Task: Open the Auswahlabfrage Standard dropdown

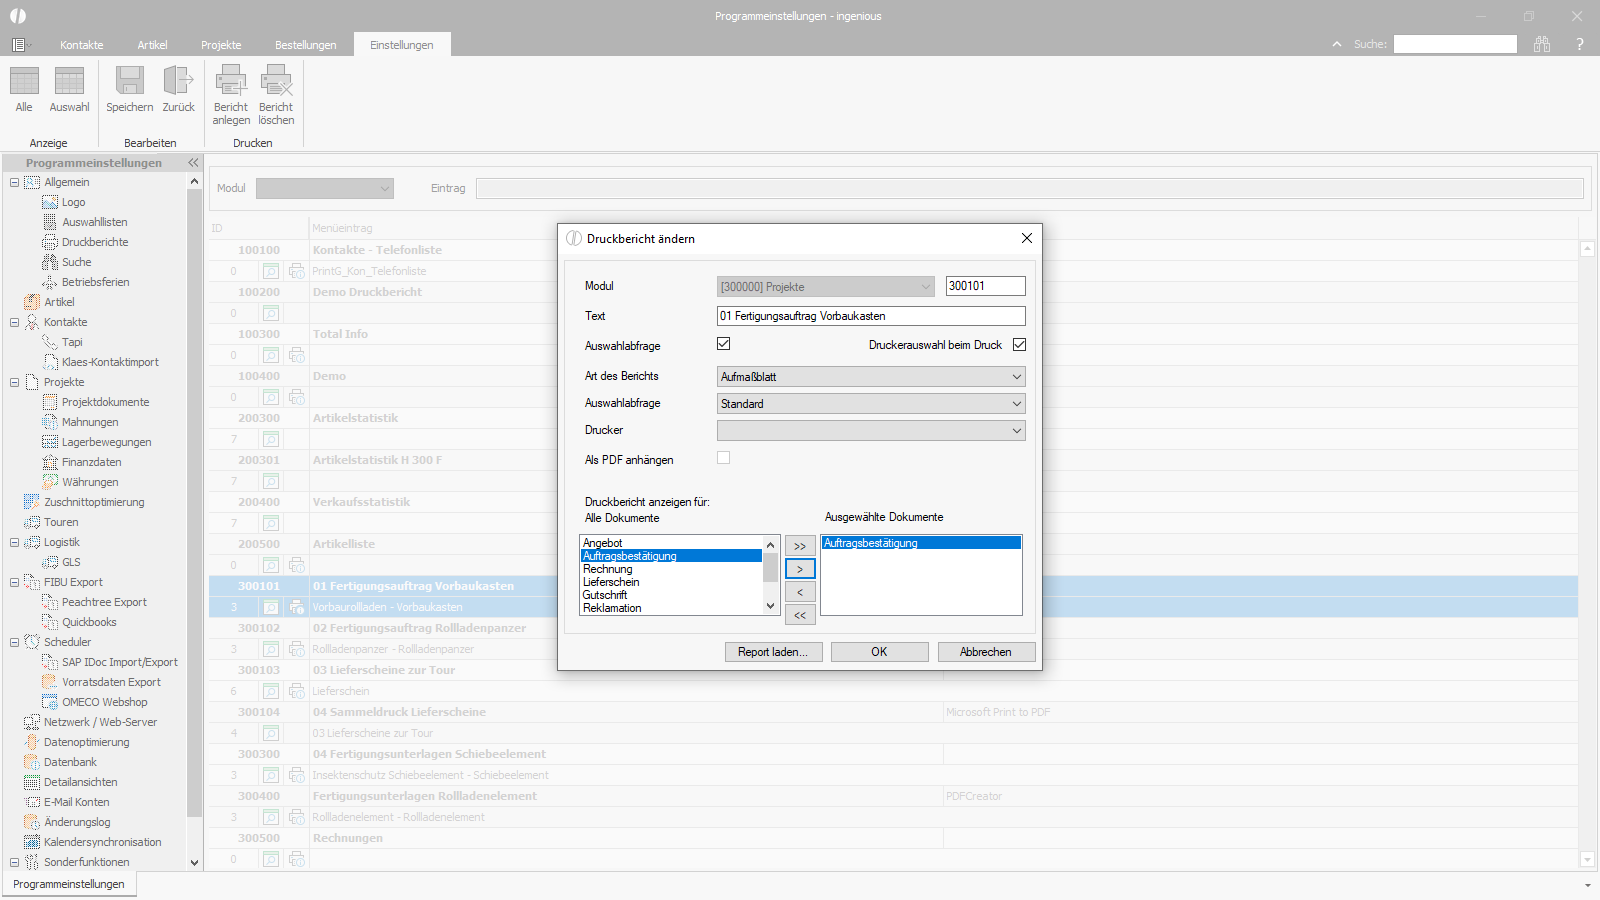Action: [x=871, y=404]
